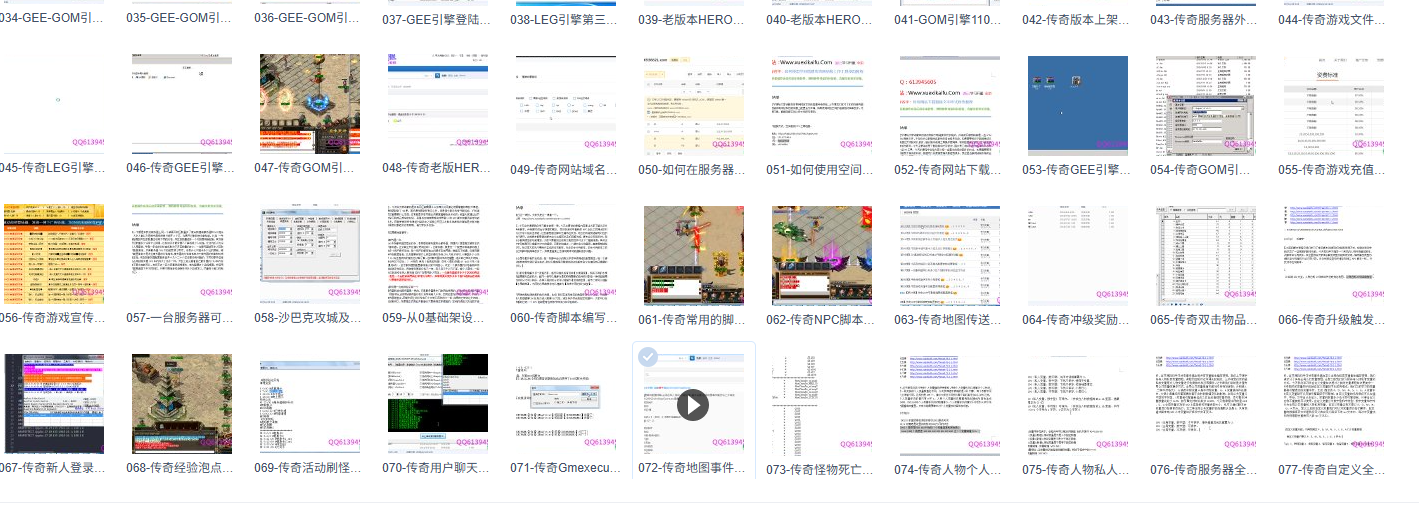Click the file name 053-传奇GEE引擎...
The width and height of the screenshot is (1419, 506).
(1076, 169)
